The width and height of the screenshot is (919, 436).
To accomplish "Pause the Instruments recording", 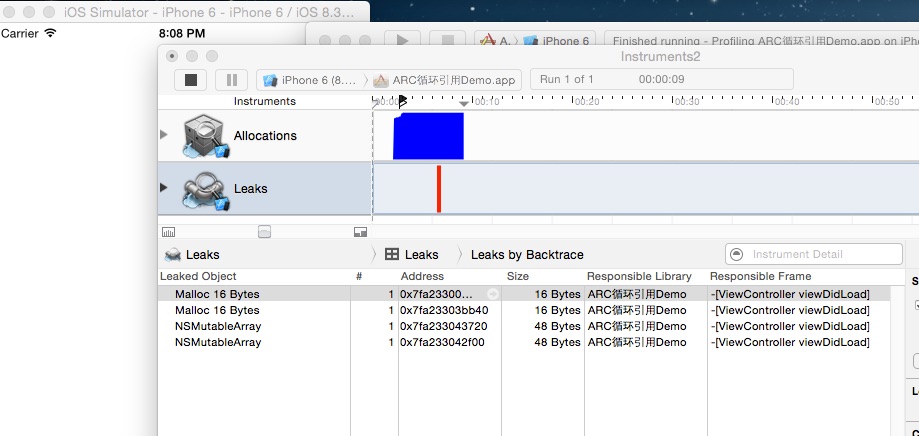I will pos(232,80).
